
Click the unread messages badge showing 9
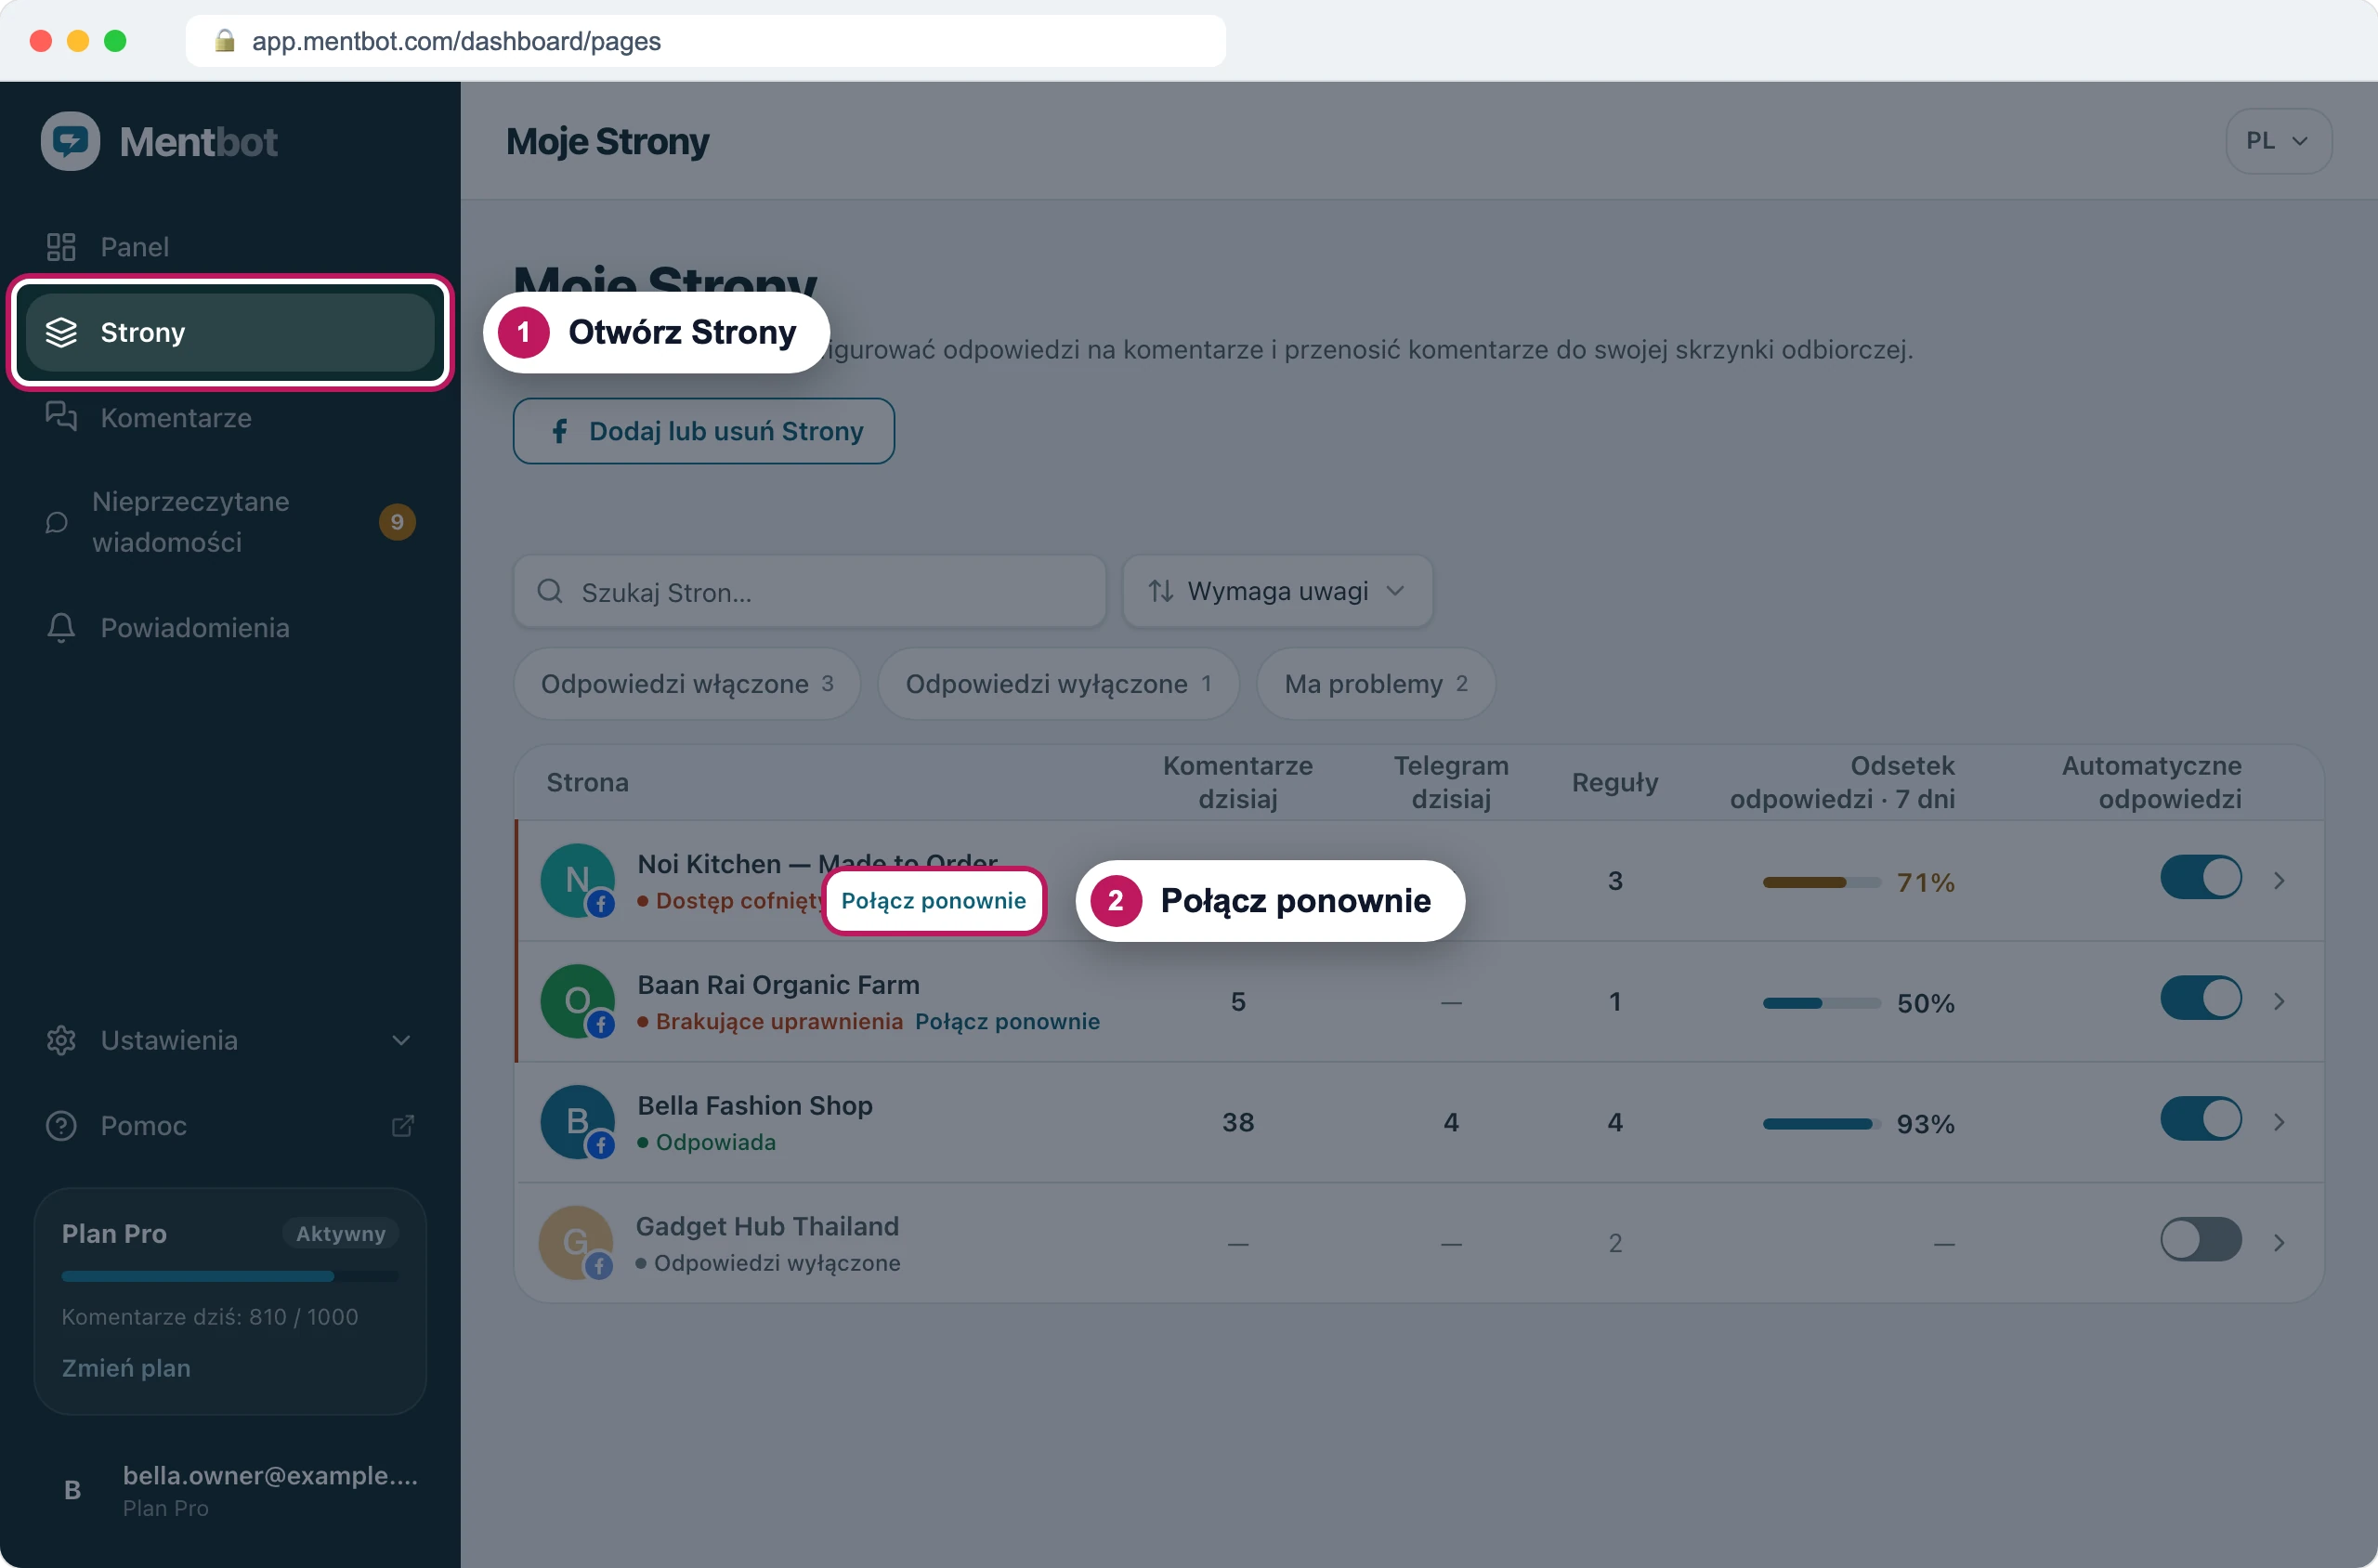(x=397, y=522)
